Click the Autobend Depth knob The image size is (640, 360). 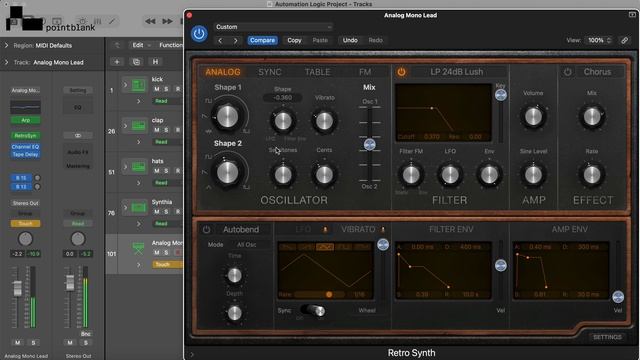point(234,313)
